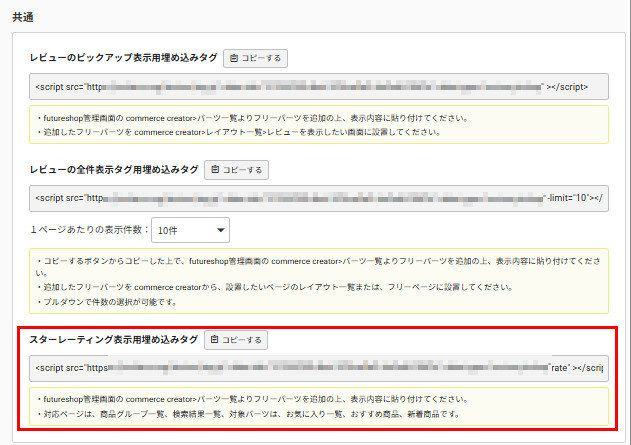Select the pickup display script tag field

pos(319,87)
